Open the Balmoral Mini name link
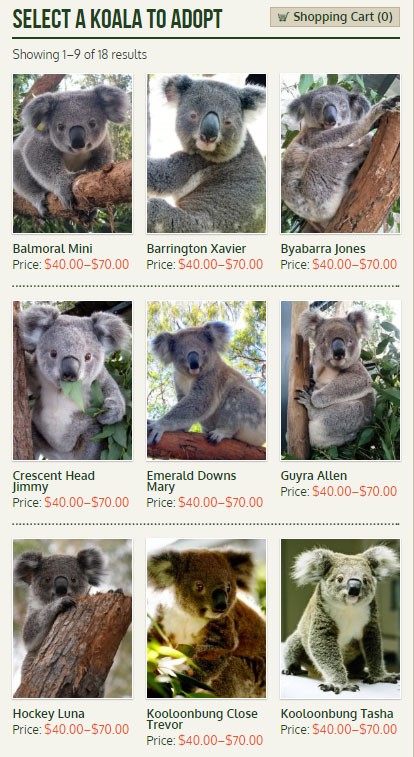This screenshot has width=414, height=757. pos(53,249)
